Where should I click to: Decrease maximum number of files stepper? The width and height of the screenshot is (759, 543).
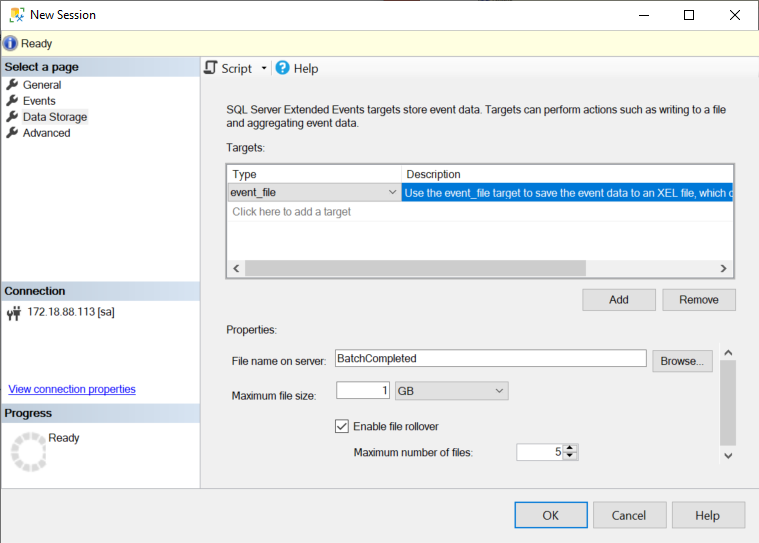click(570, 456)
